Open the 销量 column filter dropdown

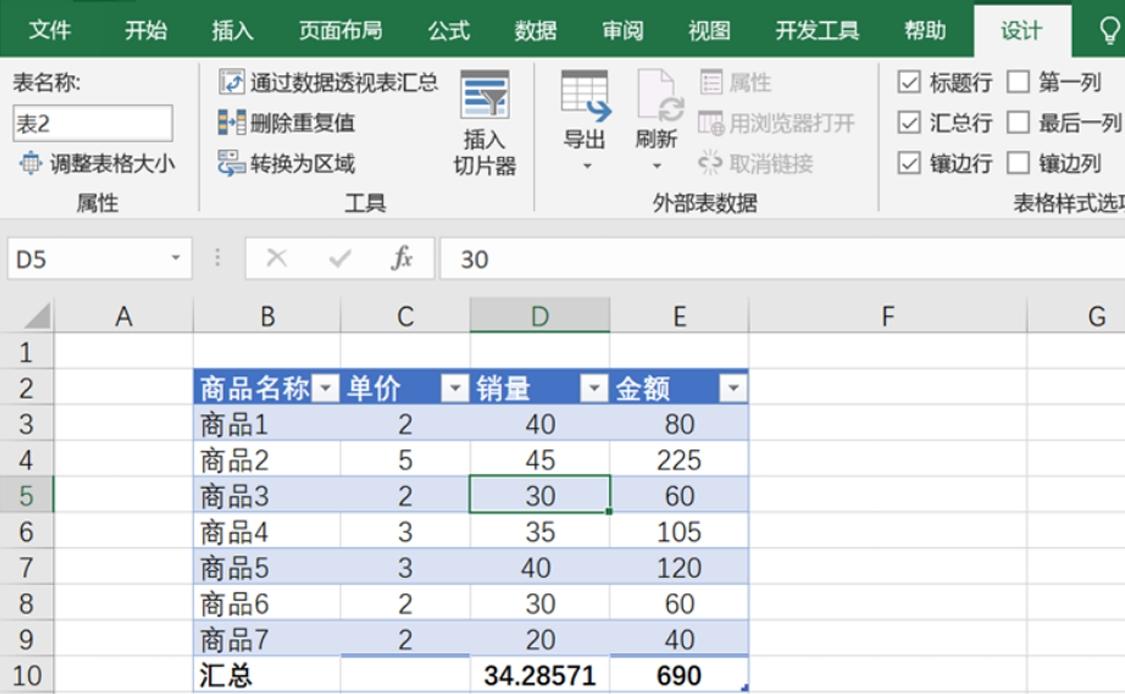click(x=594, y=389)
